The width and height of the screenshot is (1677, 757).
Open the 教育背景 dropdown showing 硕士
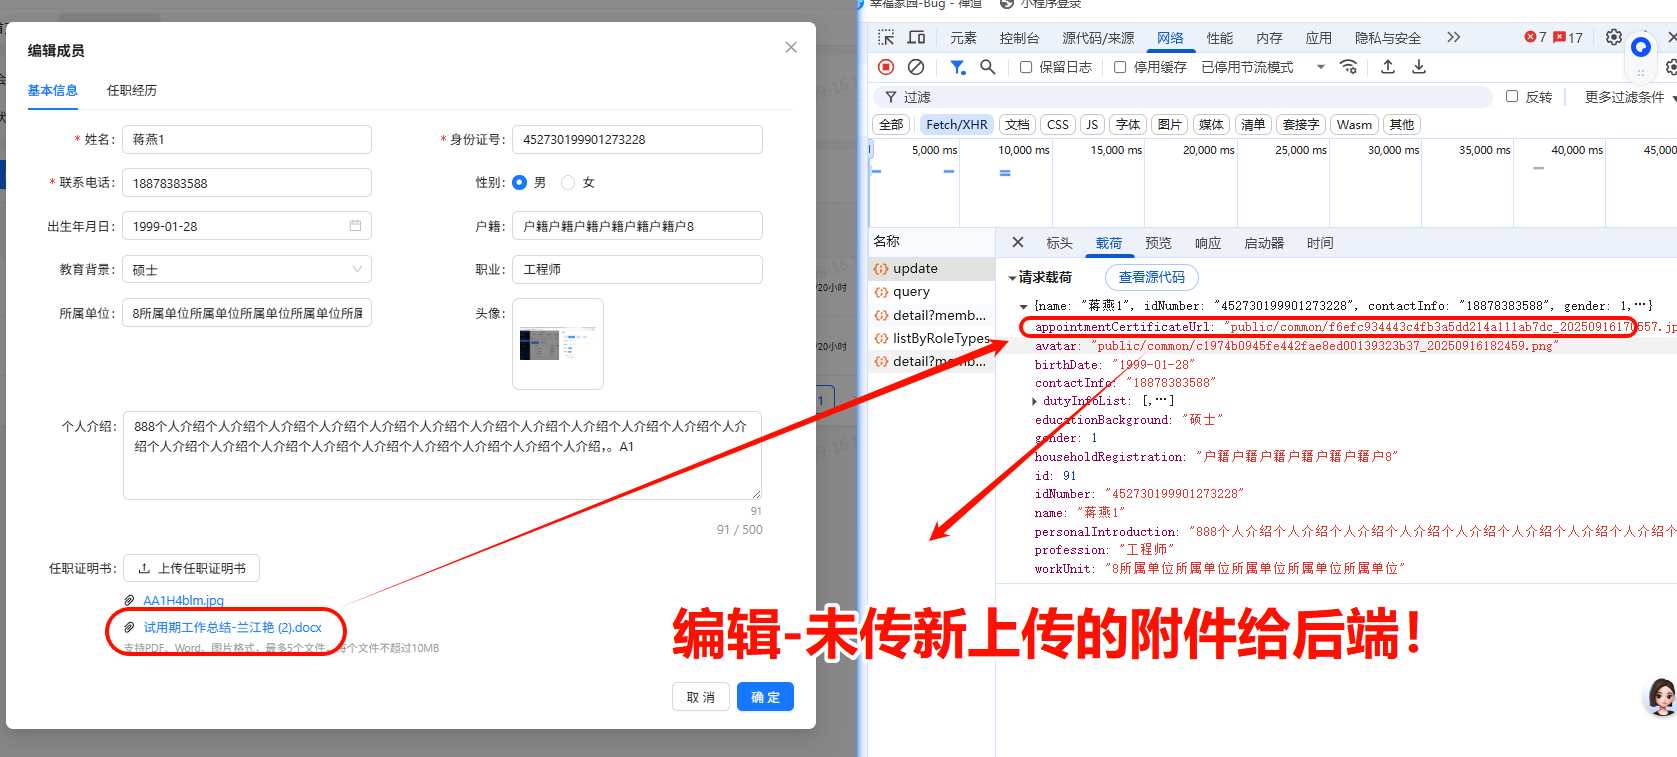247,270
